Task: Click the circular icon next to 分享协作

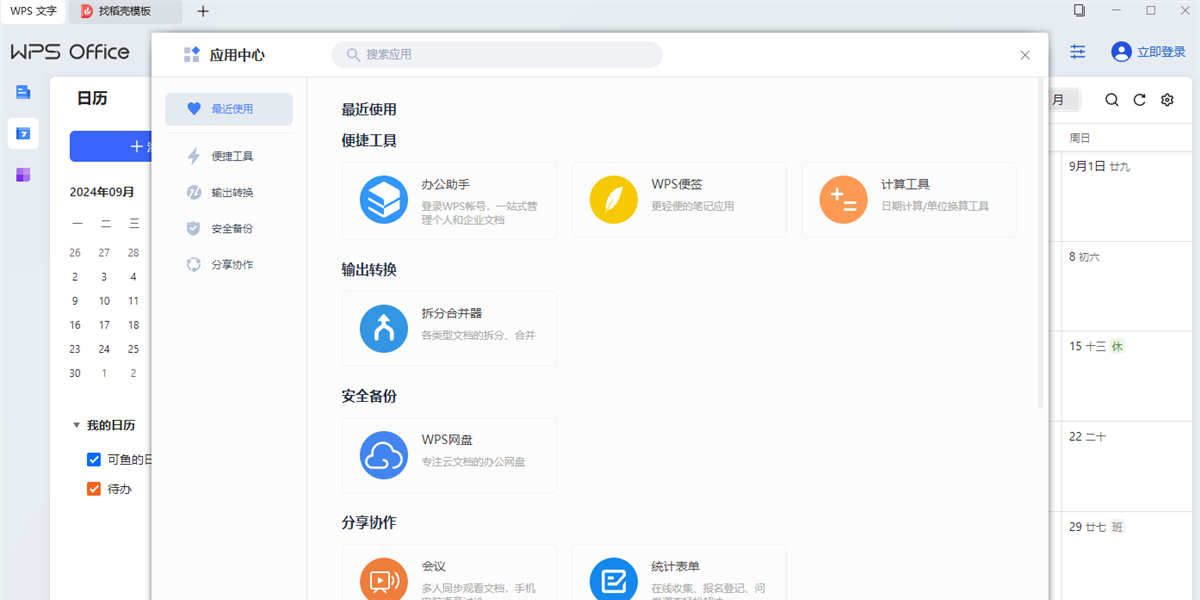Action: pos(194,265)
